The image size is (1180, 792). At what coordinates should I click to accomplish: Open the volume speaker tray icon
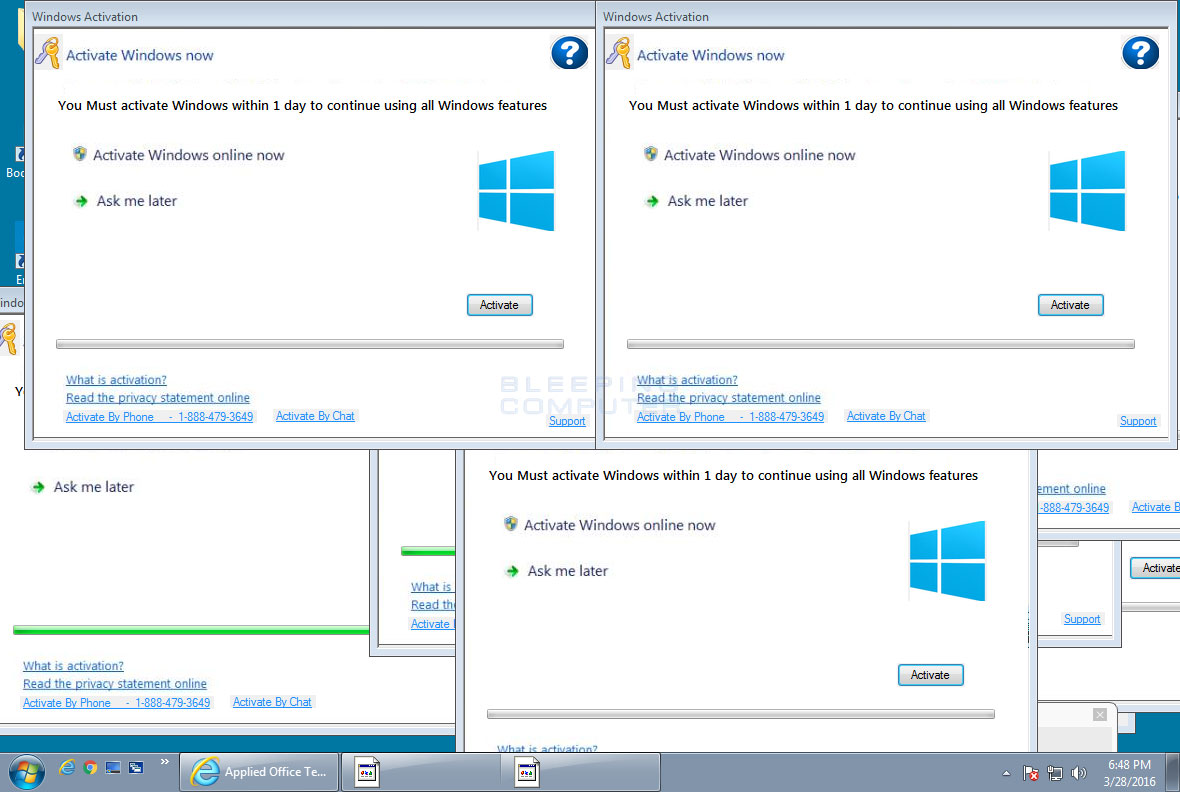click(1079, 773)
